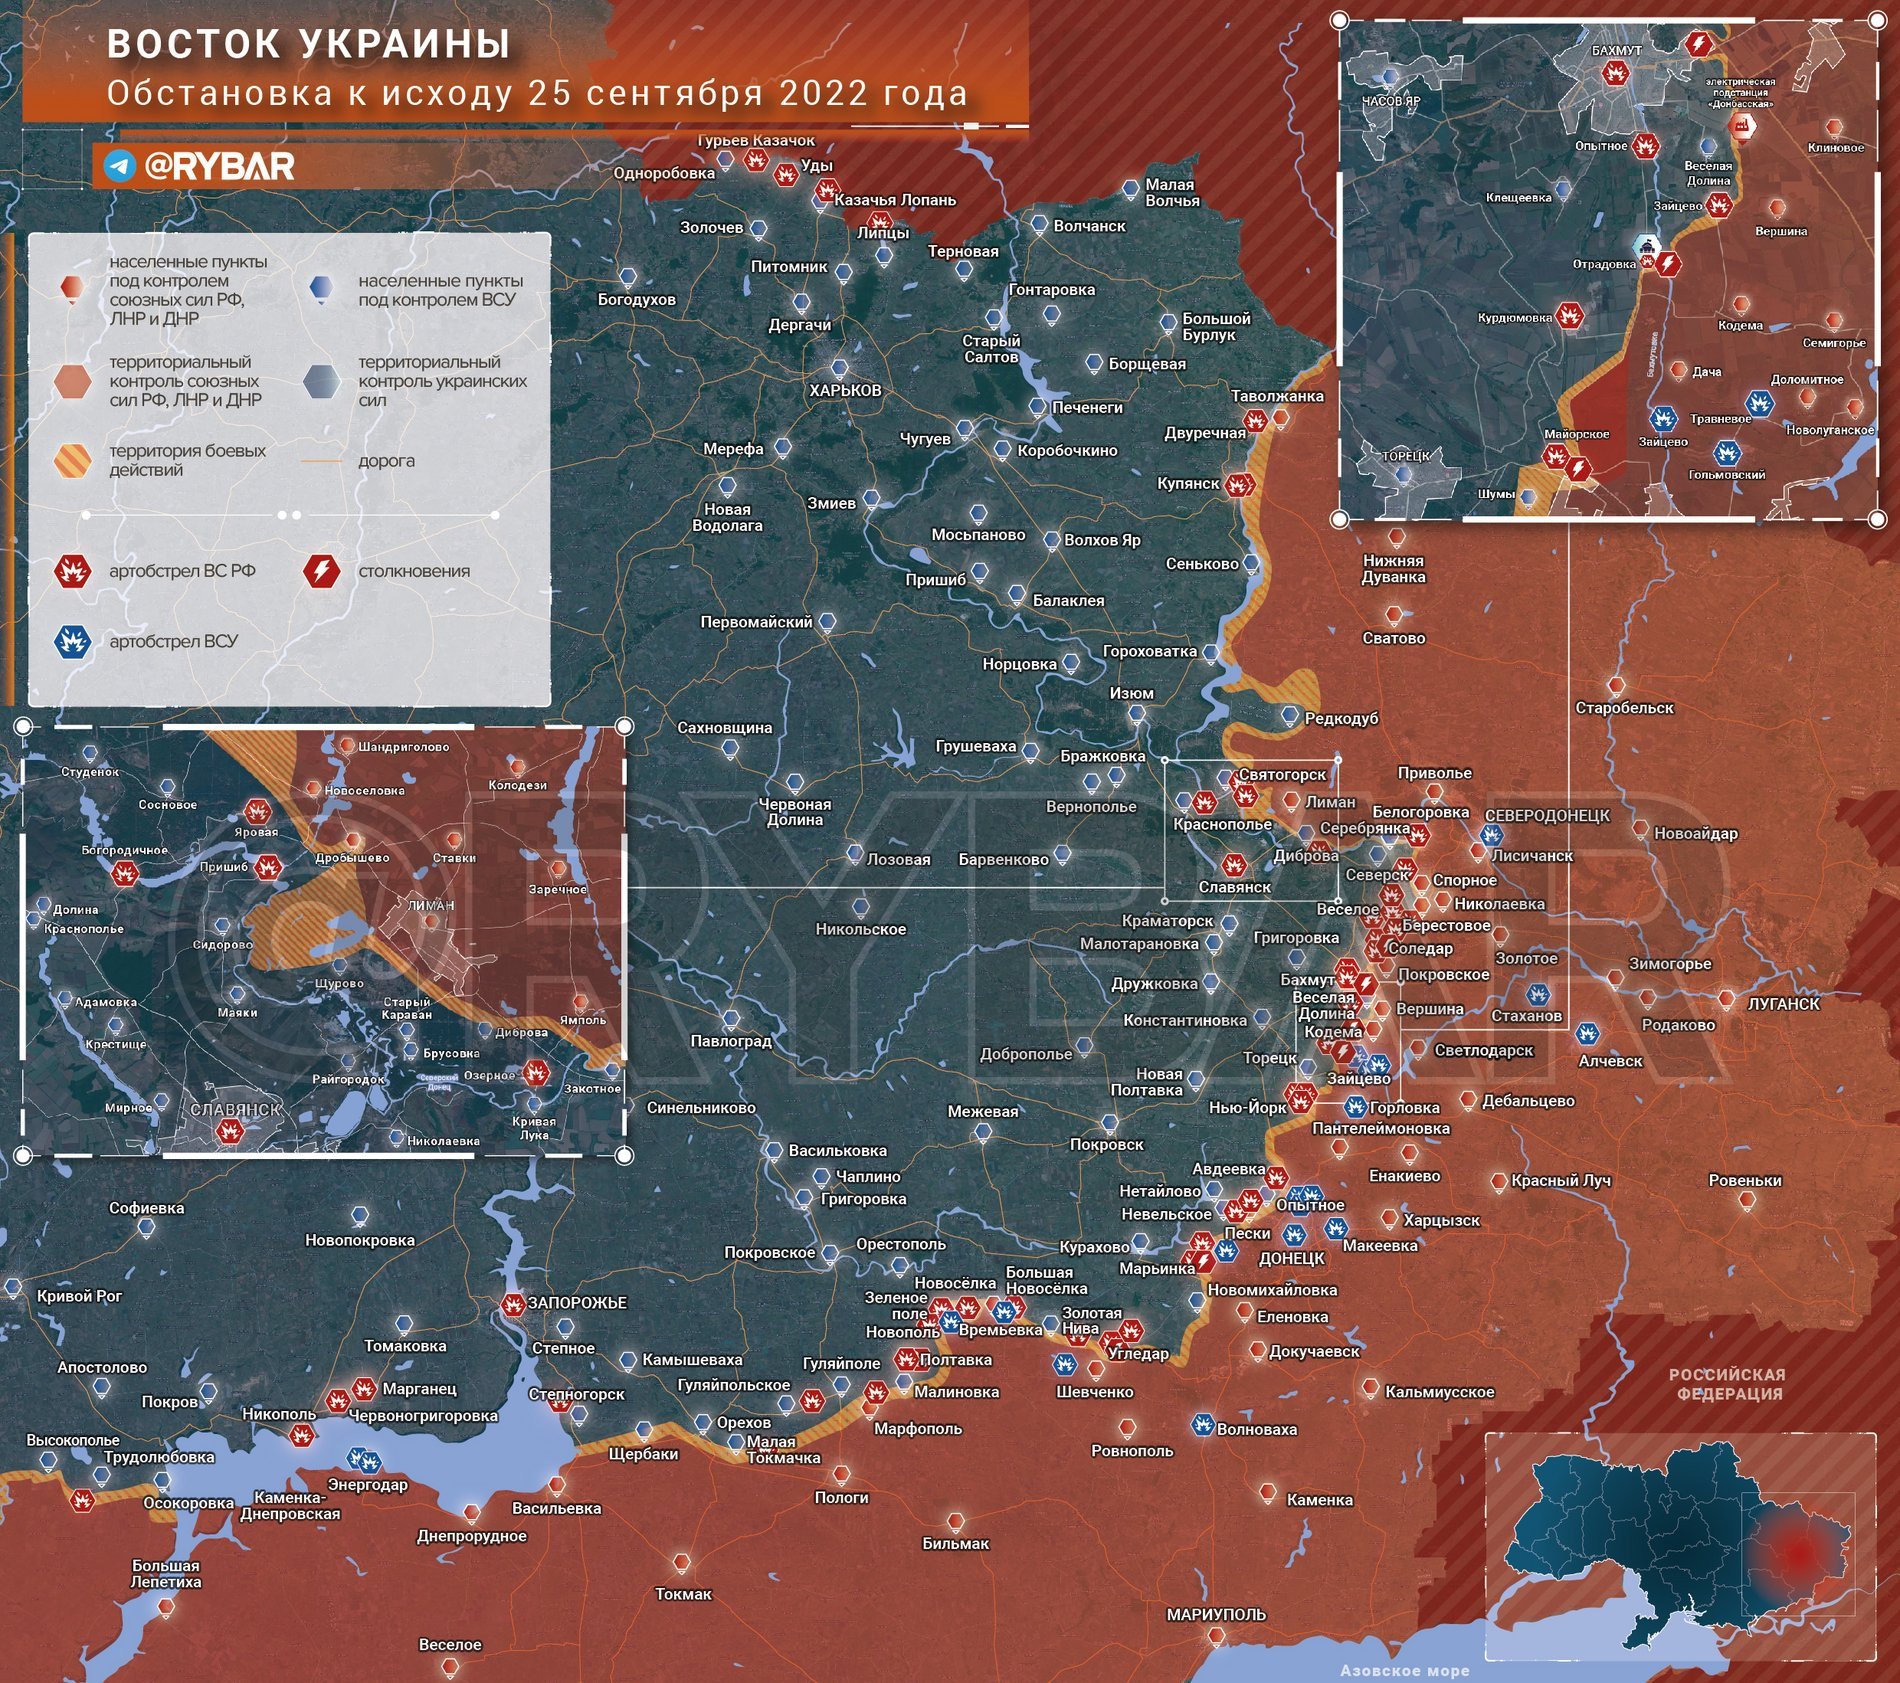Click the red shelling icon at Купянск
Screen dimensions: 1900x1683
click(1239, 486)
